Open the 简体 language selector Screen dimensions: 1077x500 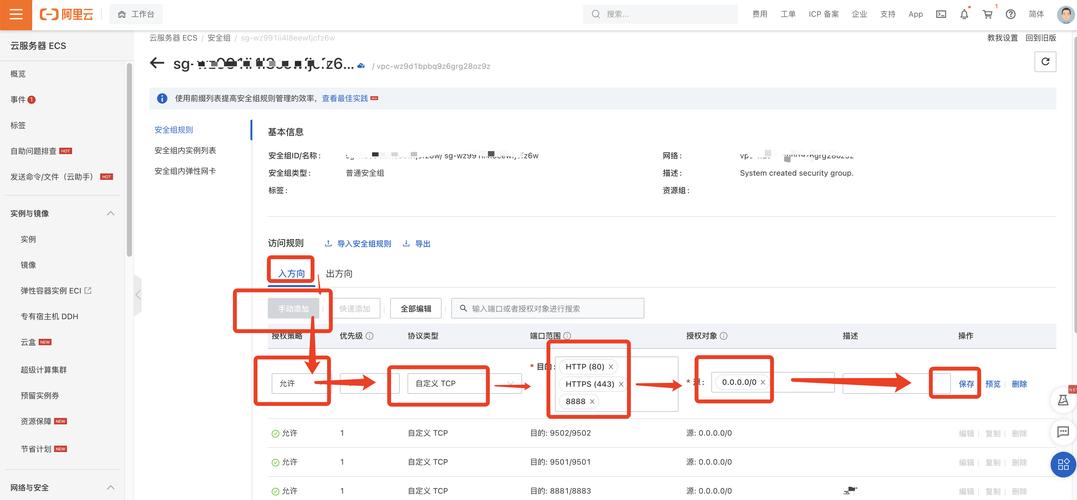[1036, 14]
